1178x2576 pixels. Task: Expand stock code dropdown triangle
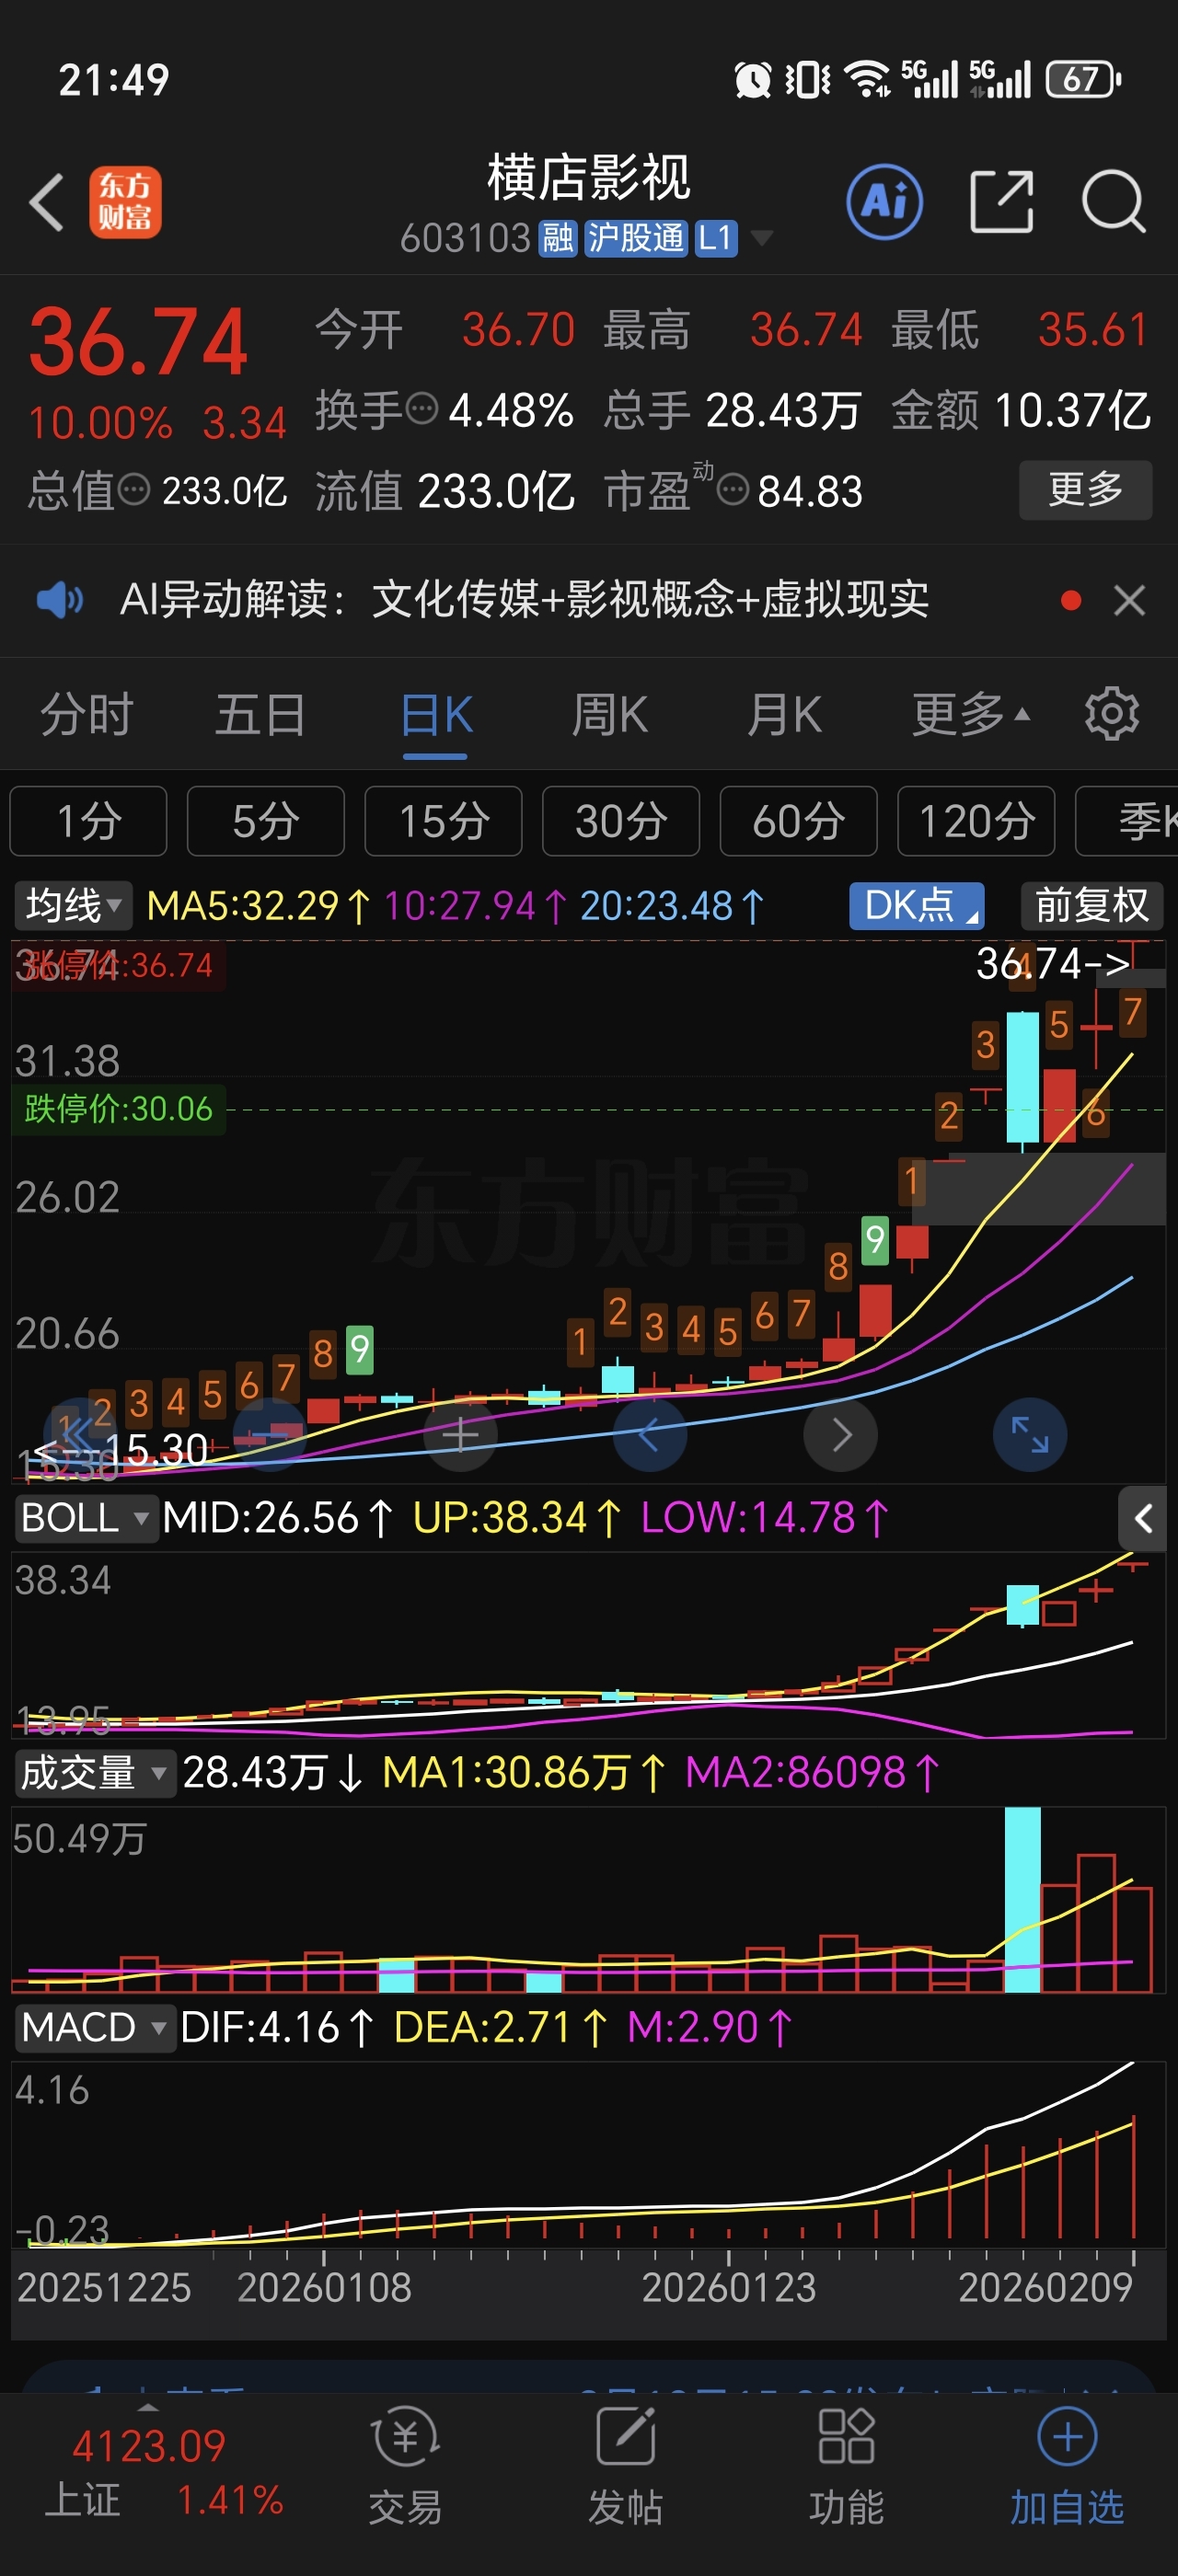pos(762,238)
